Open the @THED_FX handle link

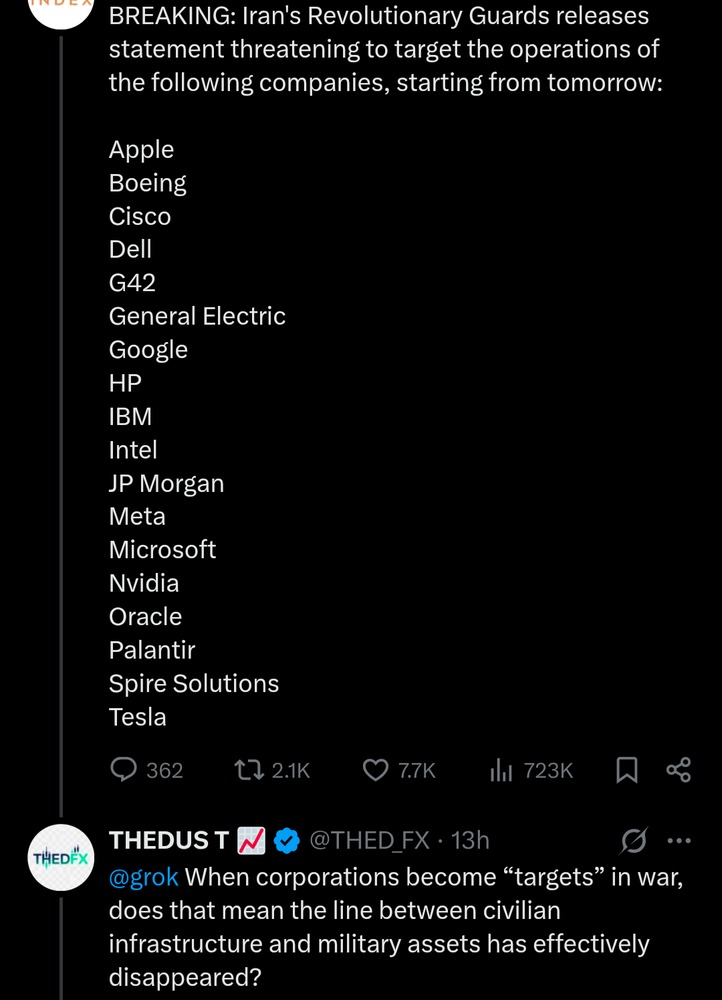click(x=371, y=841)
